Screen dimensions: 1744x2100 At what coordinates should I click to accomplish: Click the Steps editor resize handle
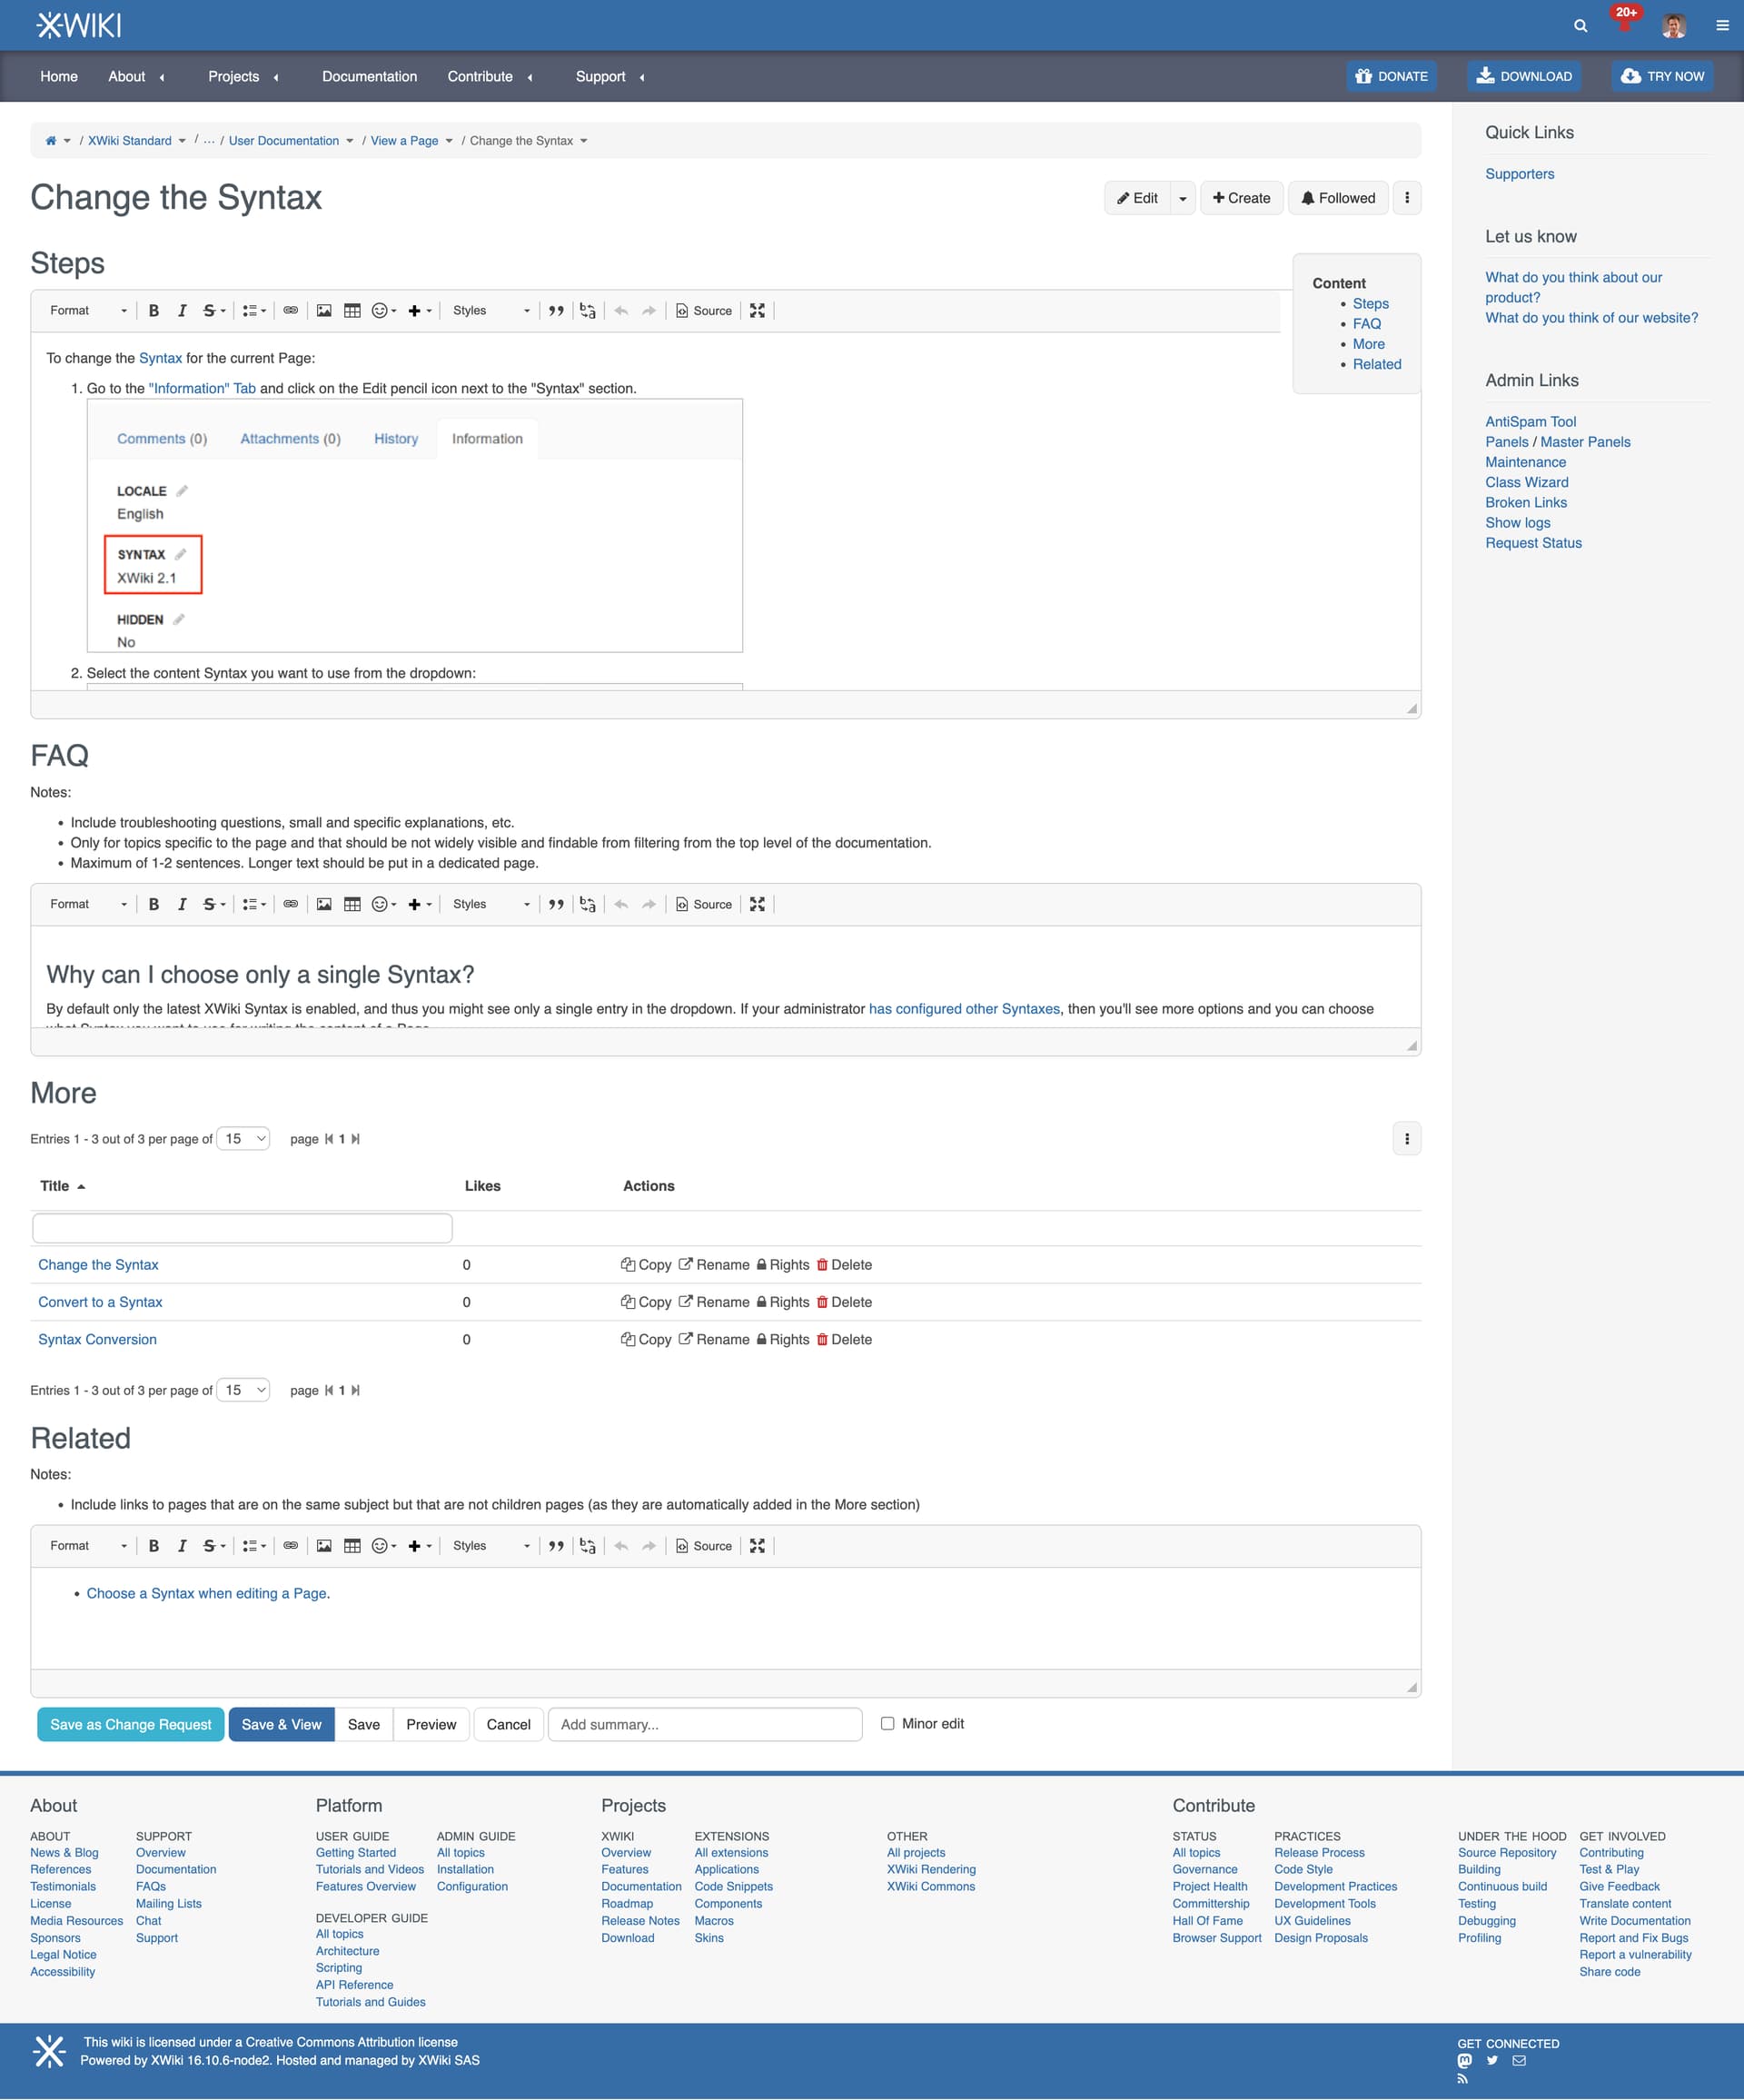[1411, 708]
